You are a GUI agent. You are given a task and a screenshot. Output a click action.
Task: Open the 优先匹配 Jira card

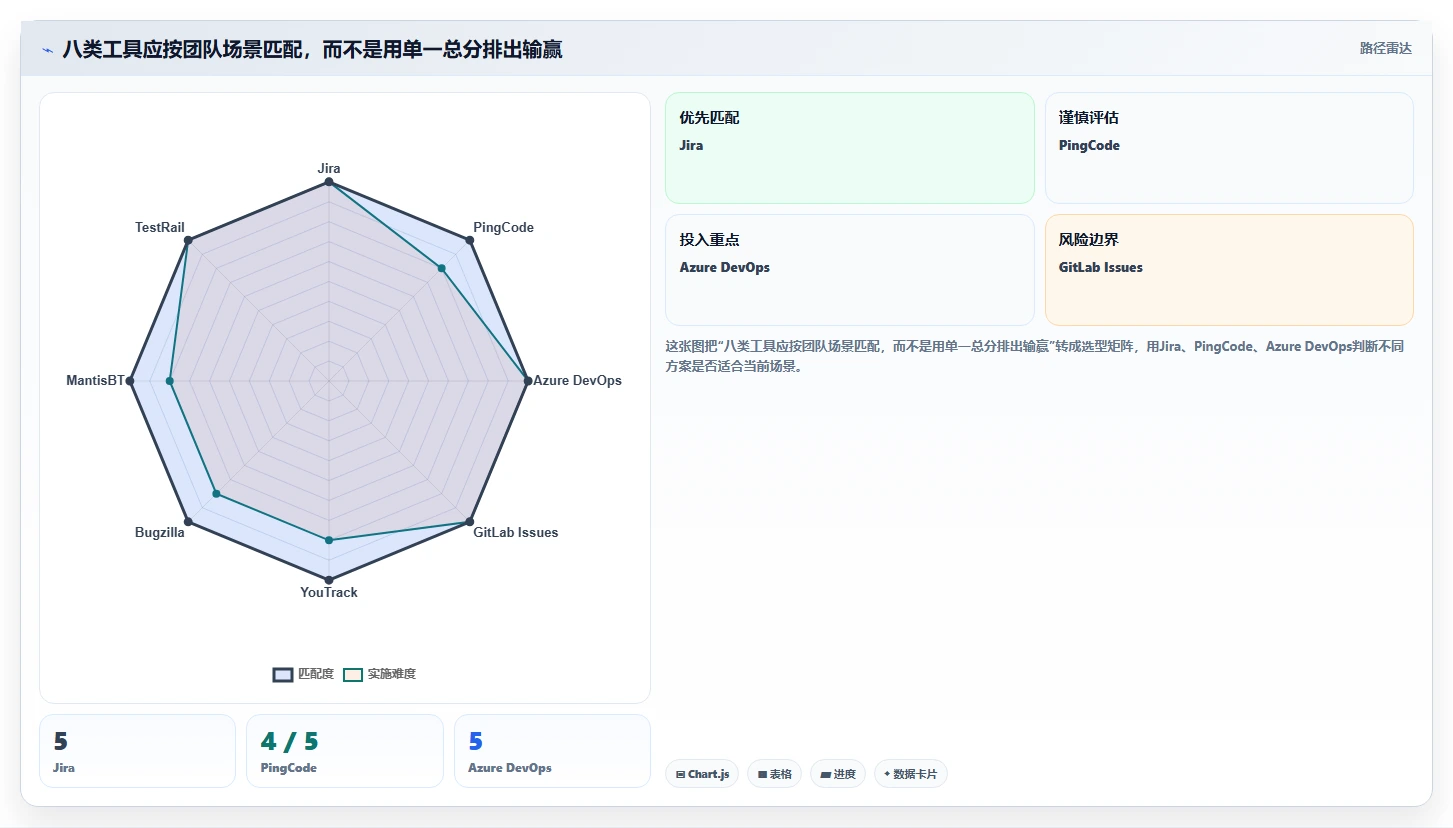pyautogui.click(x=849, y=148)
